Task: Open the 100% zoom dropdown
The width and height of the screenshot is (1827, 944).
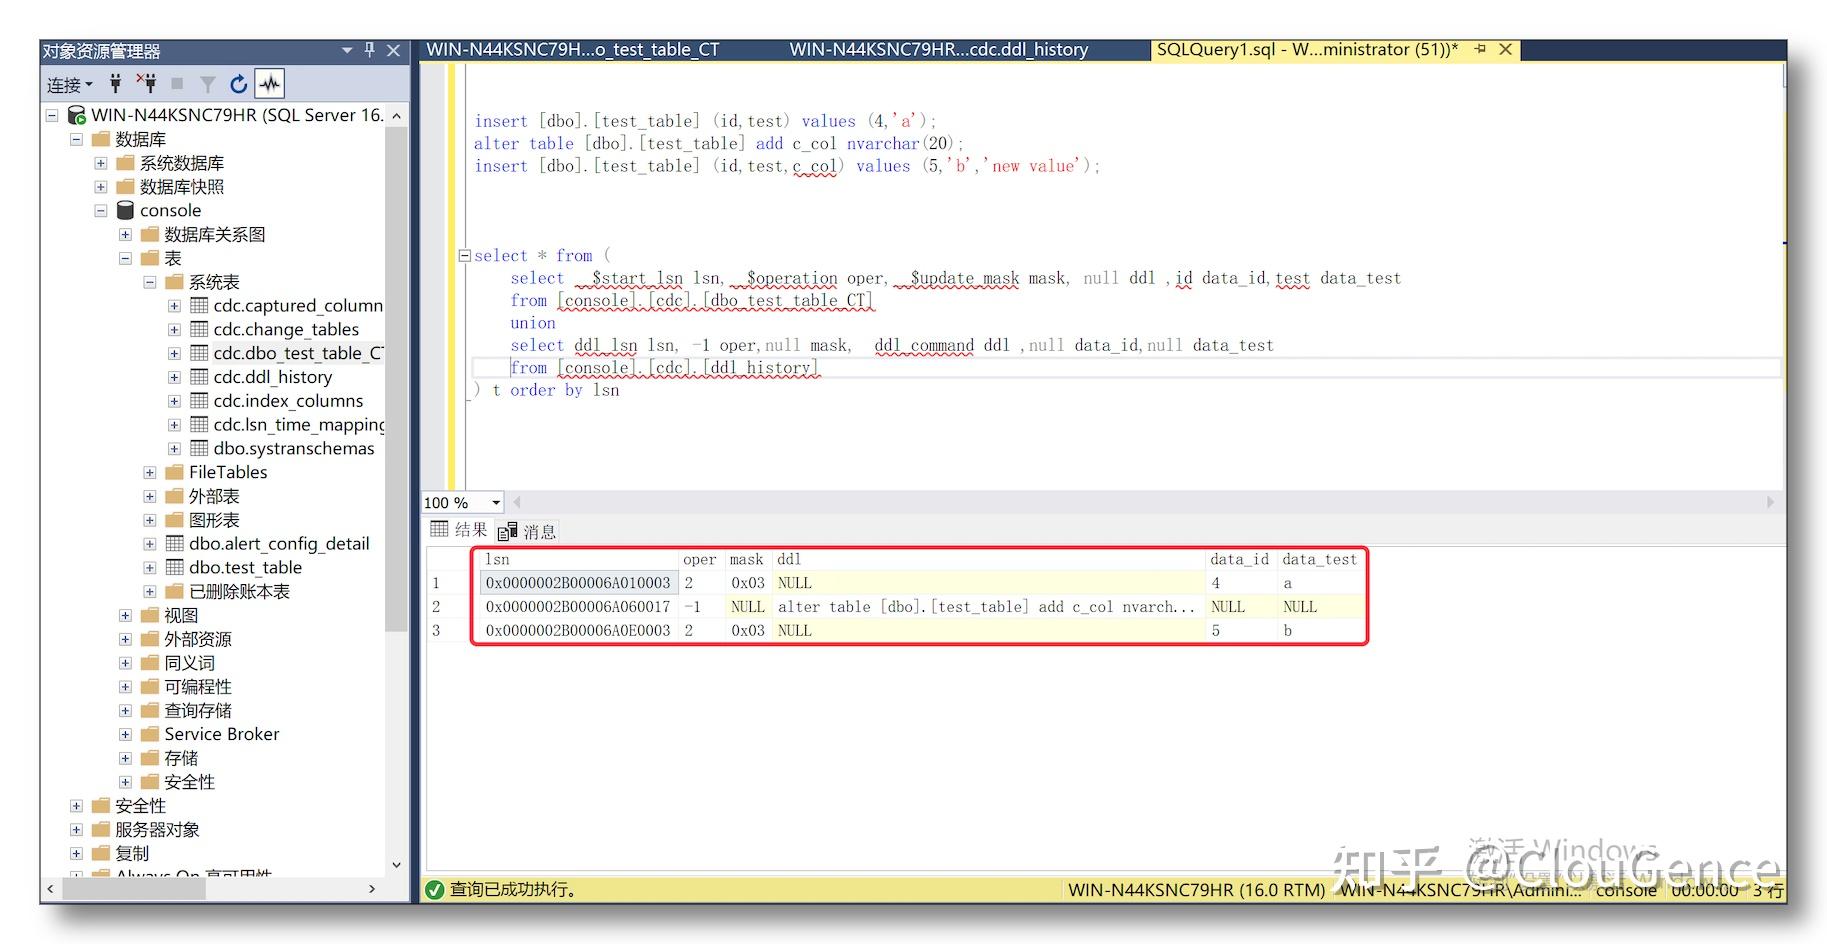Action: (494, 502)
